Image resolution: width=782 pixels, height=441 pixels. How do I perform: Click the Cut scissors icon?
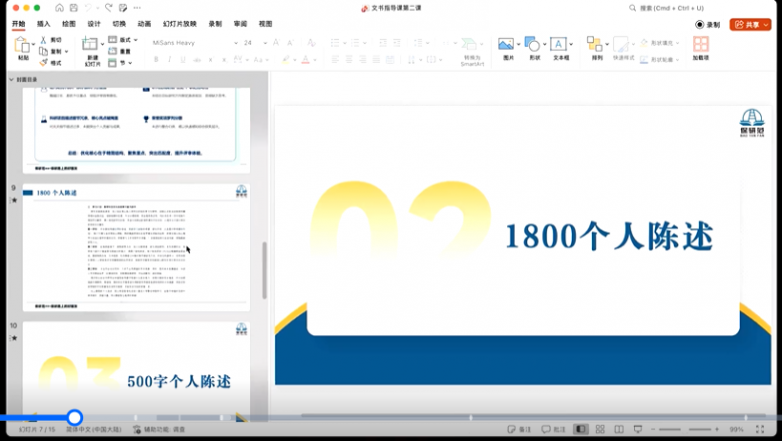click(44, 40)
